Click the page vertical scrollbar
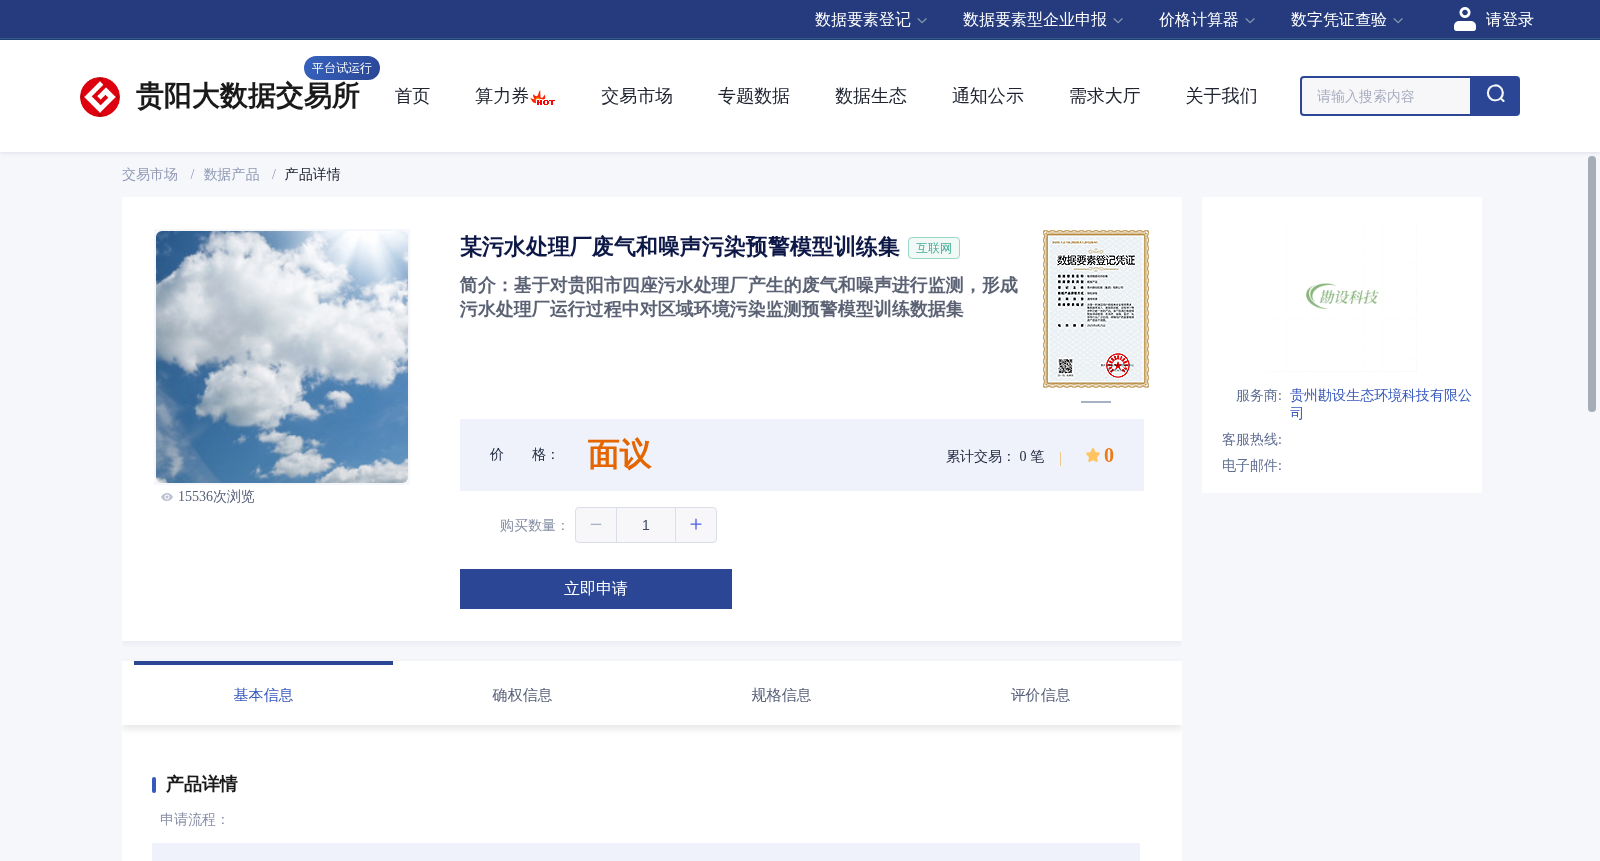This screenshot has width=1600, height=861. tap(1592, 284)
